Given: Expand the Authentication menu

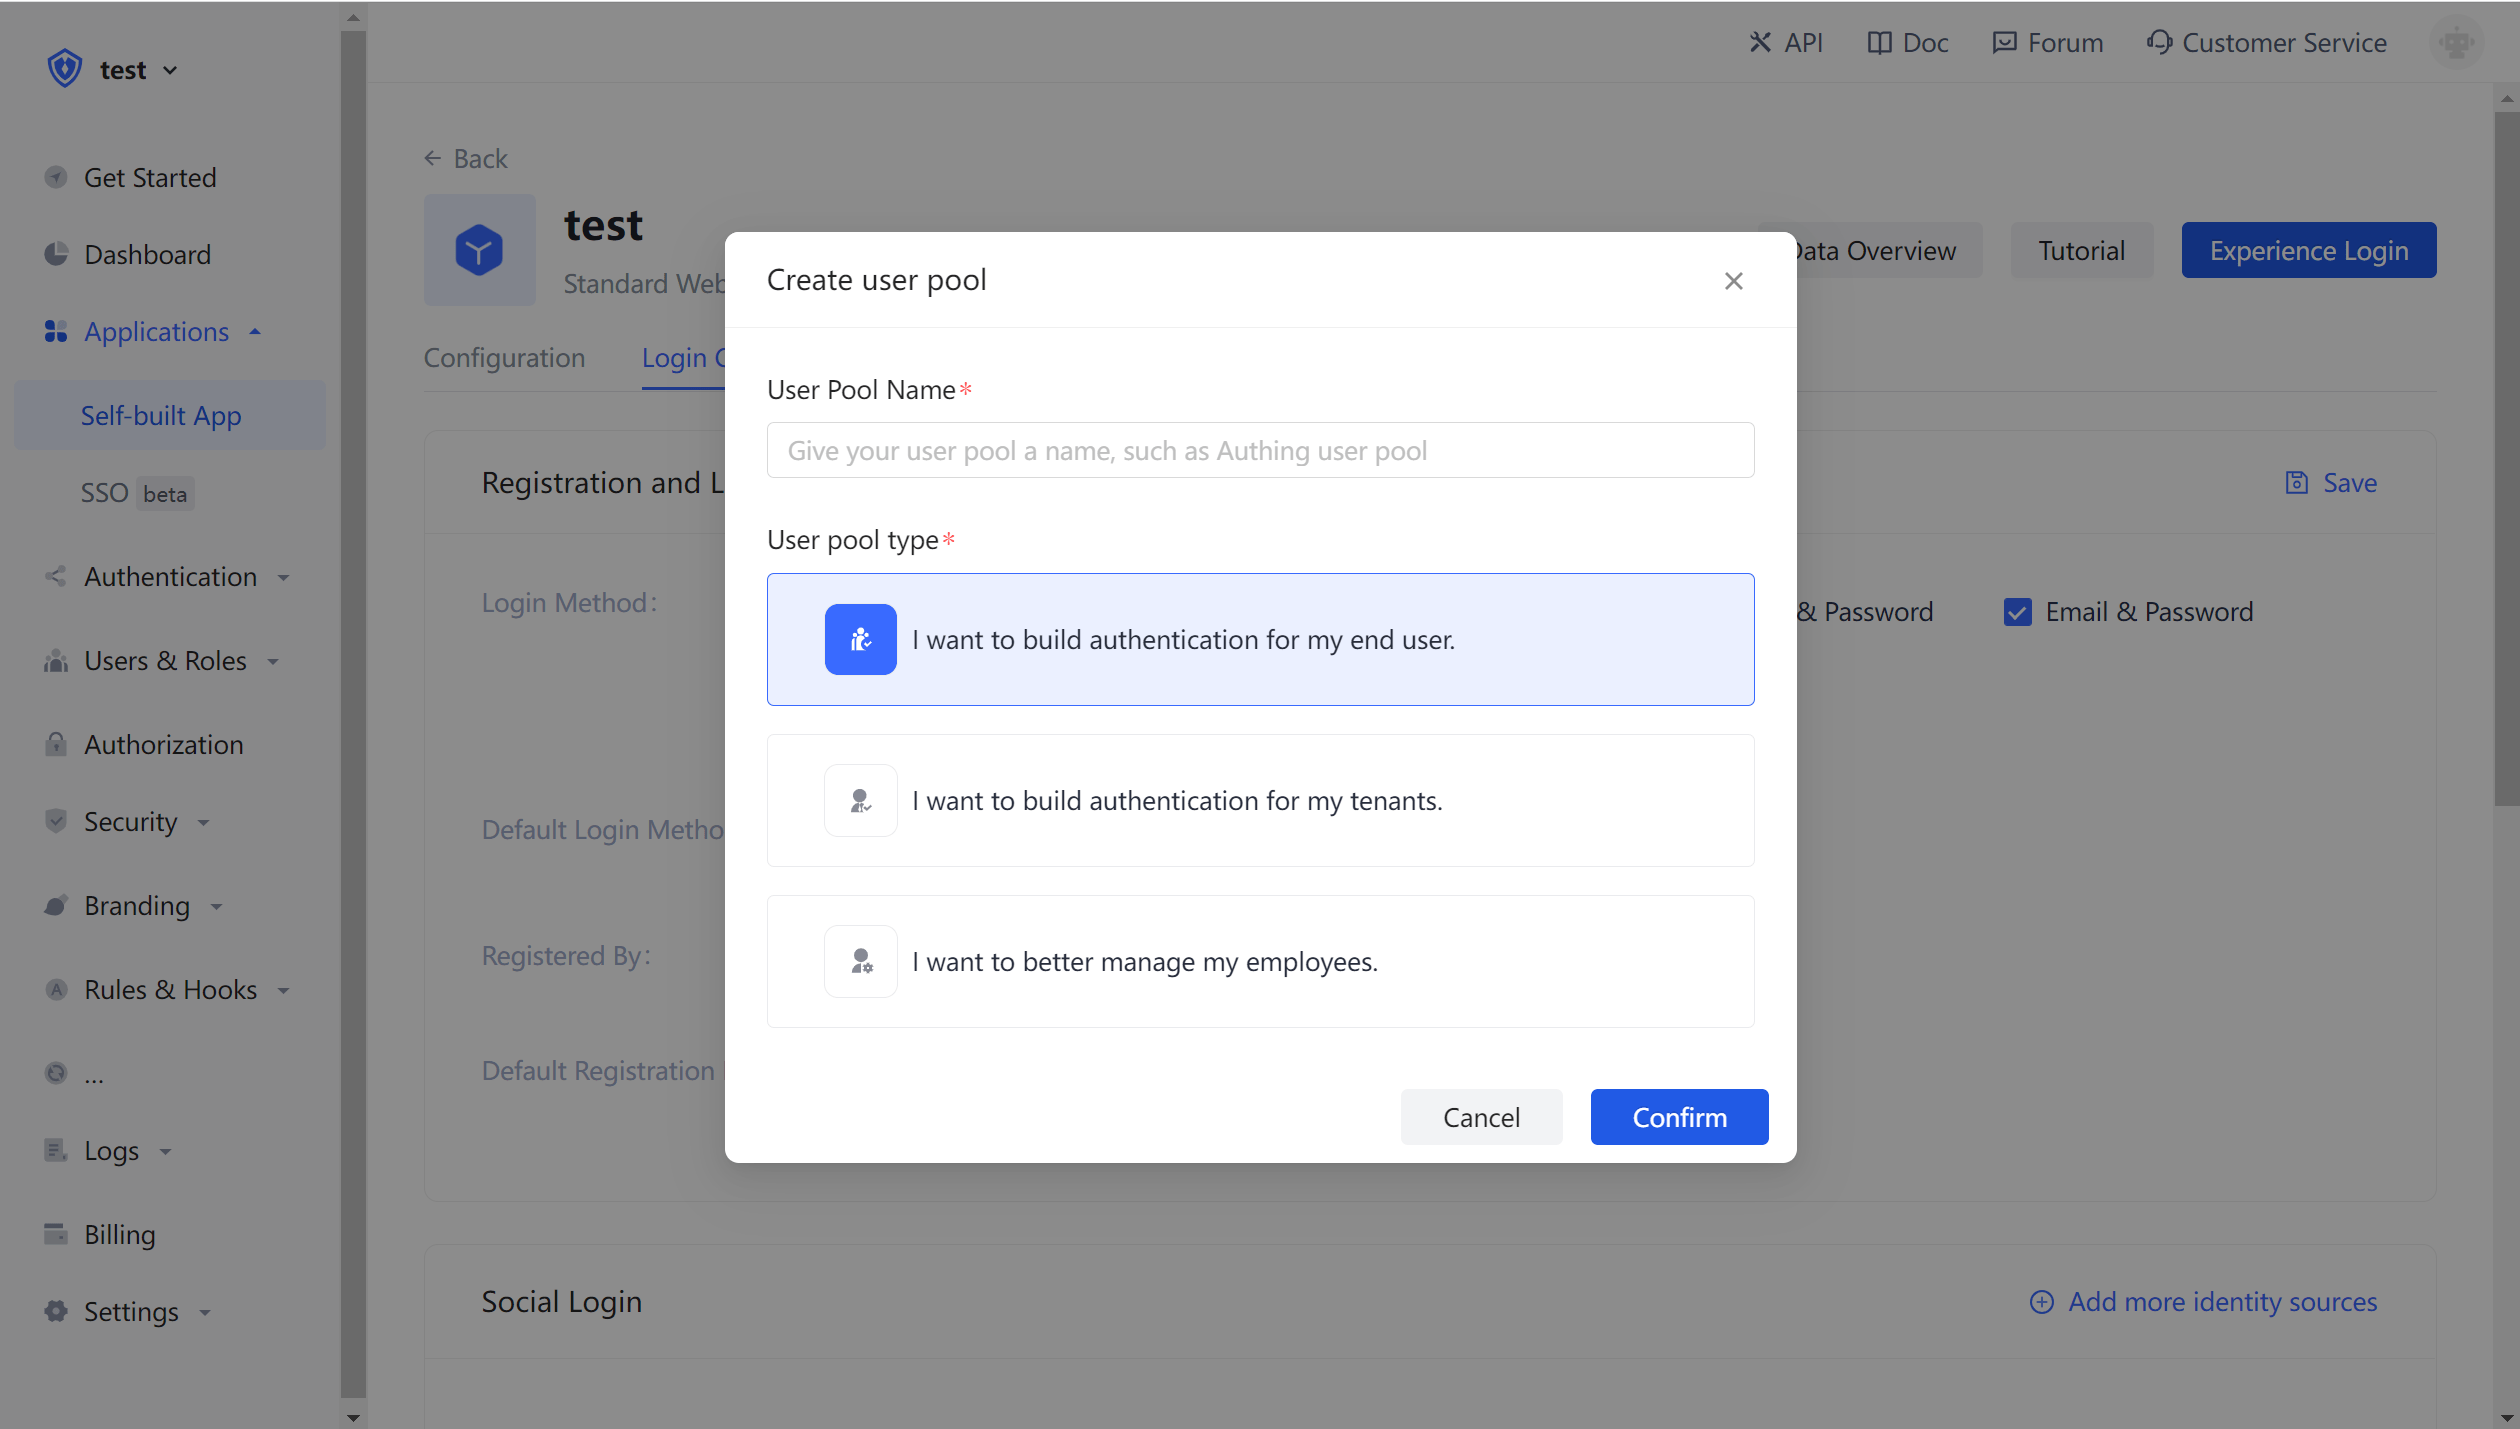Looking at the screenshot, I should pyautogui.click(x=283, y=577).
